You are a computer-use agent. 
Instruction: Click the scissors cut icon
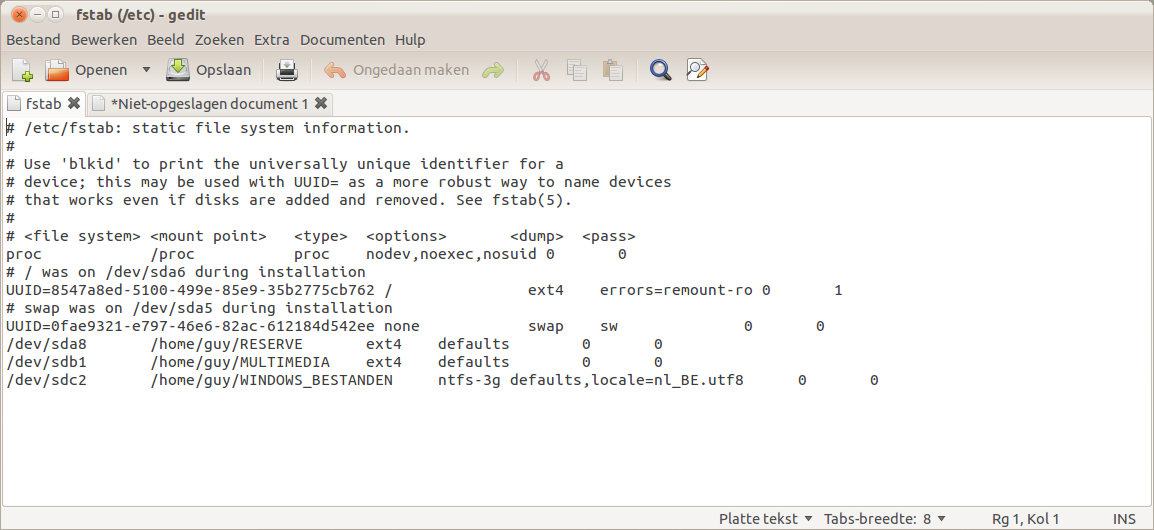click(x=541, y=70)
